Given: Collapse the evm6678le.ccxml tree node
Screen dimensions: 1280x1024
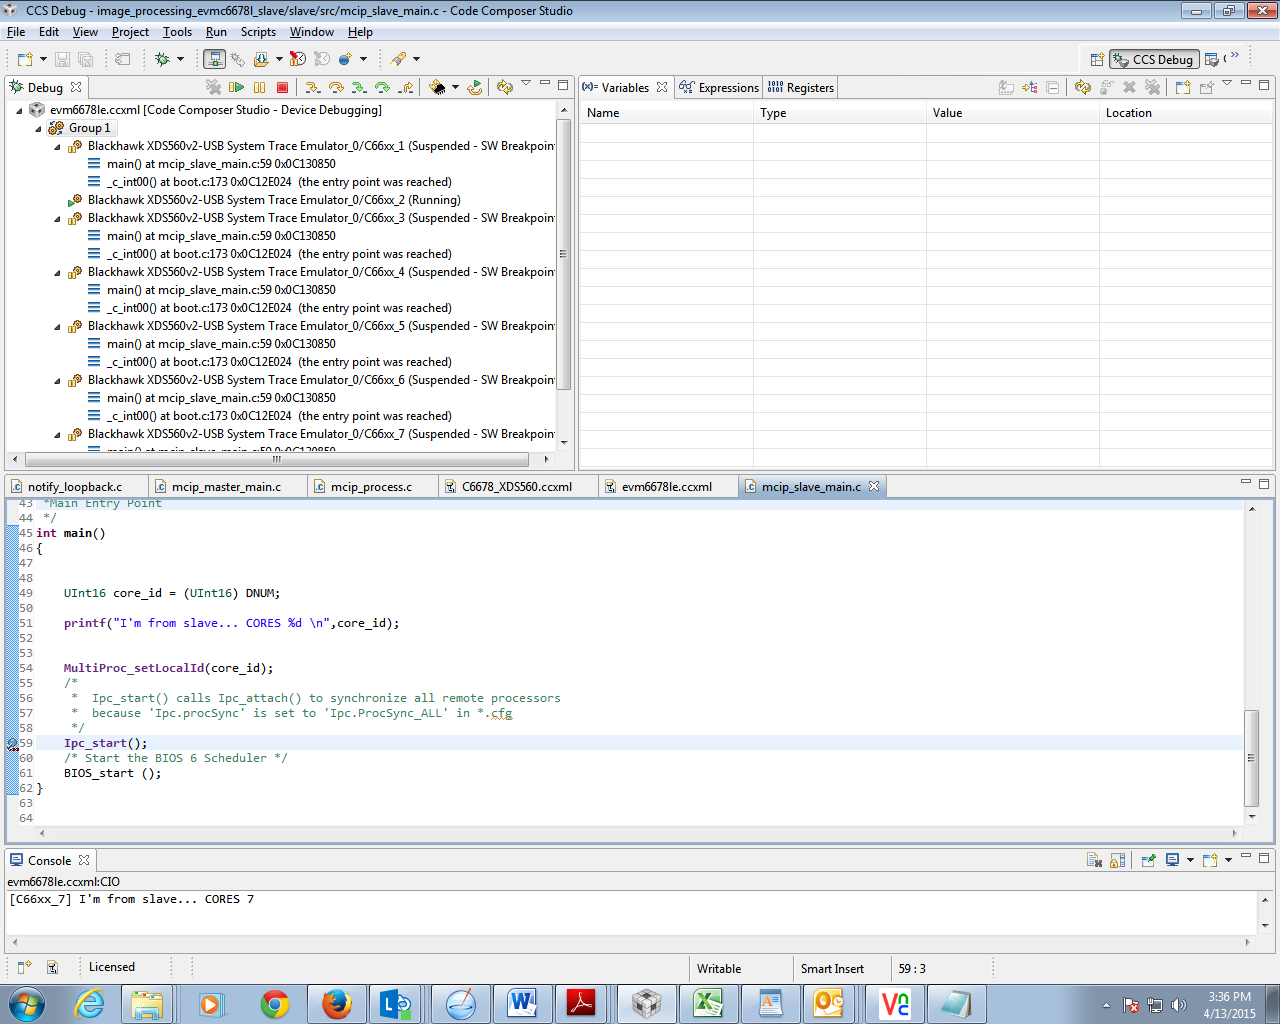Looking at the screenshot, I should click(x=20, y=111).
